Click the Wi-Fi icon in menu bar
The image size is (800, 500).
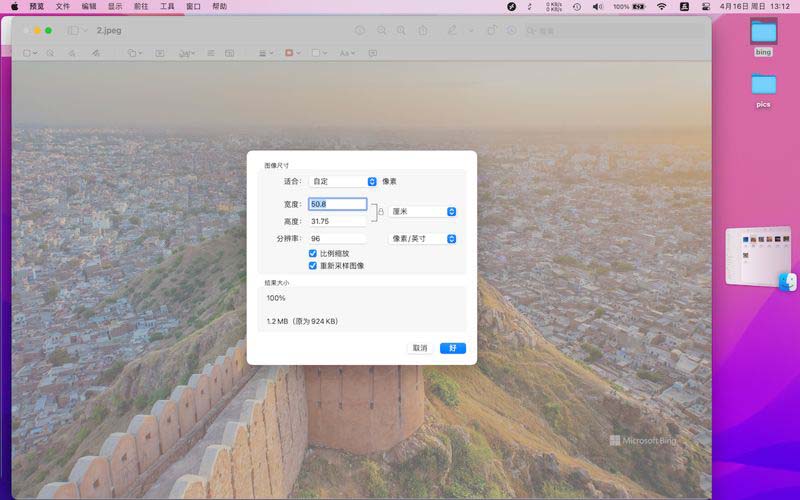pos(661,6)
